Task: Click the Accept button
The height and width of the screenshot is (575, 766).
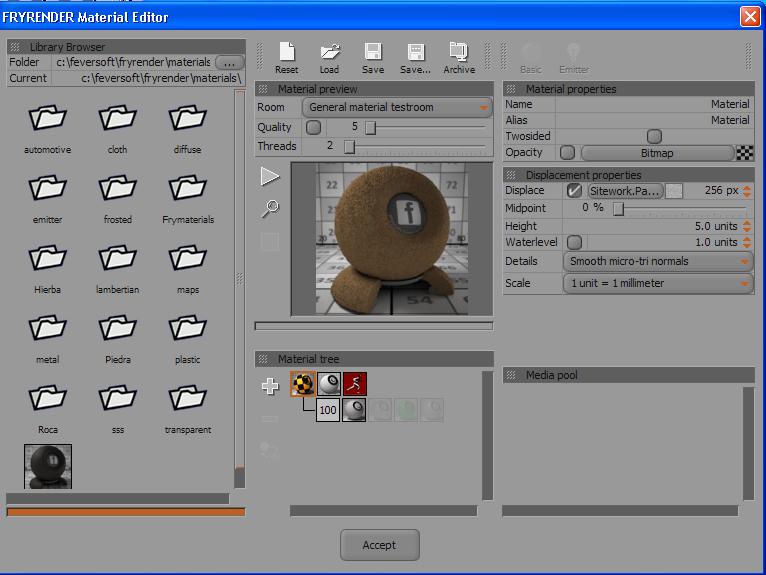Action: (380, 545)
